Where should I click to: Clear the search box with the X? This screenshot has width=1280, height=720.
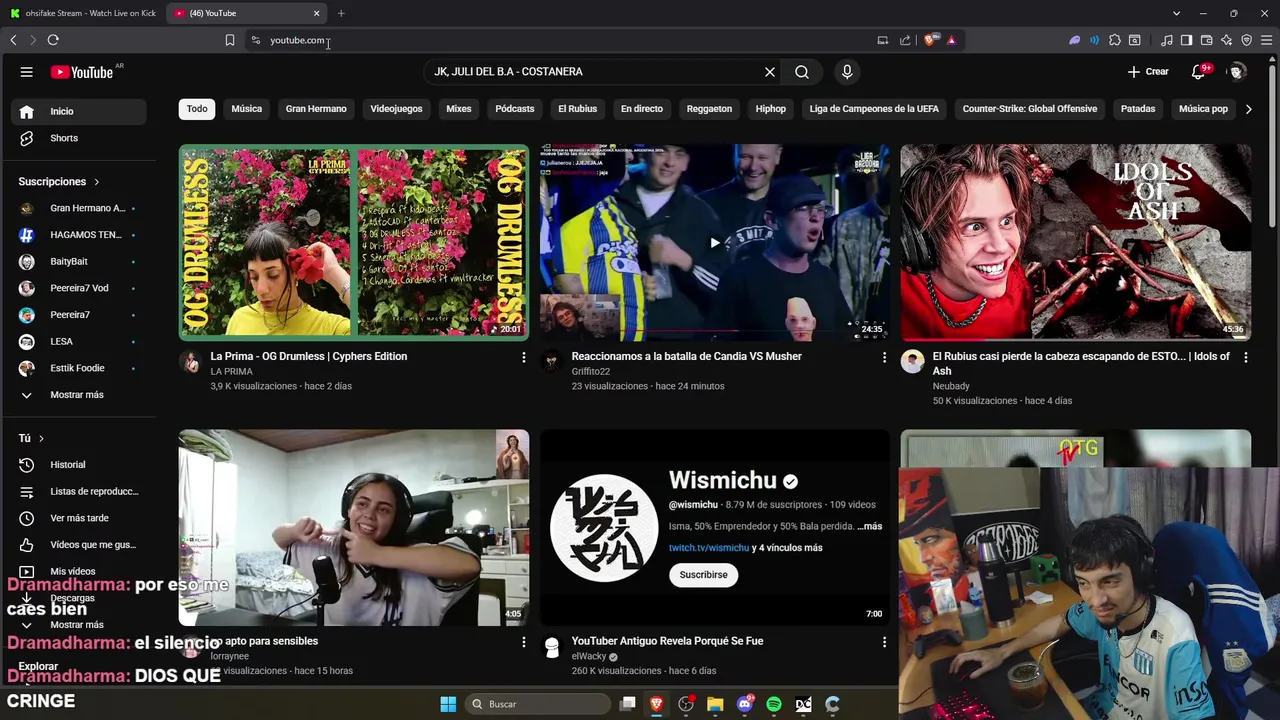pos(770,72)
